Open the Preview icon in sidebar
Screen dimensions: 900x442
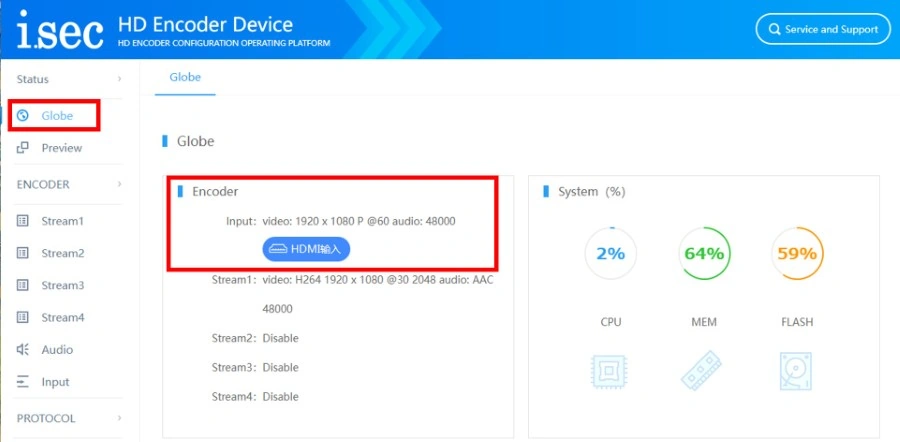click(23, 148)
